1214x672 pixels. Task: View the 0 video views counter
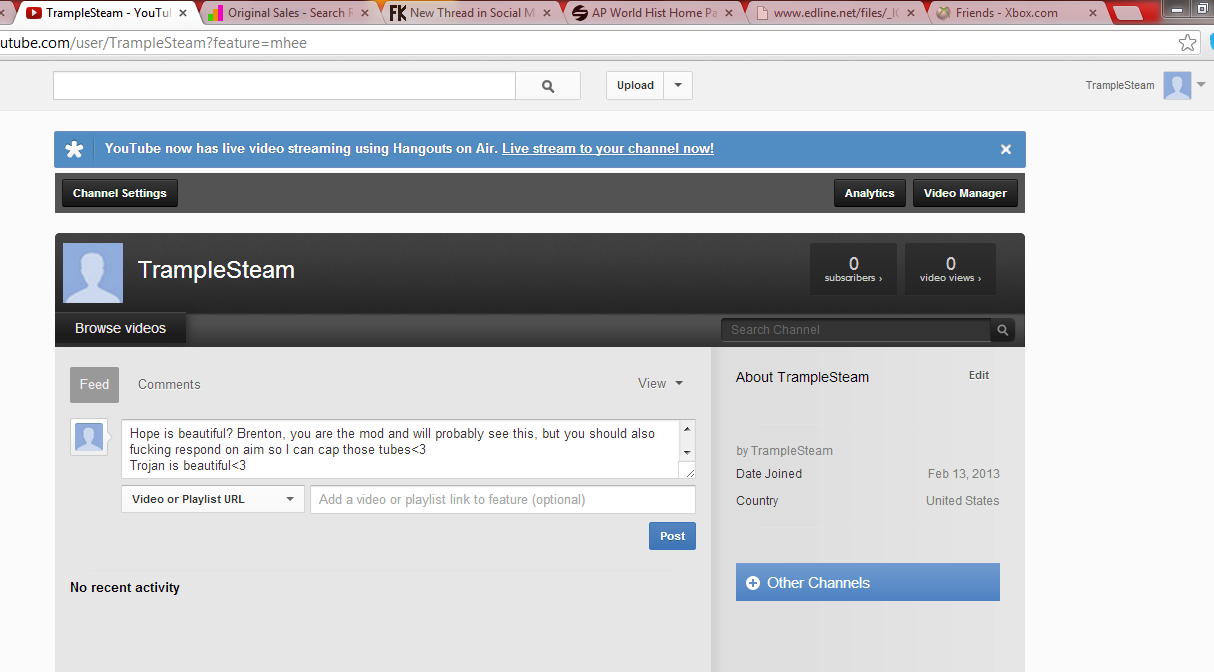(950, 269)
